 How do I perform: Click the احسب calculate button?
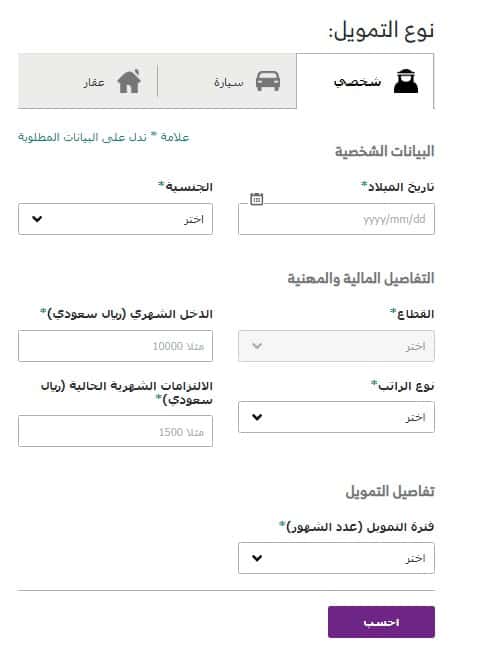(381, 622)
